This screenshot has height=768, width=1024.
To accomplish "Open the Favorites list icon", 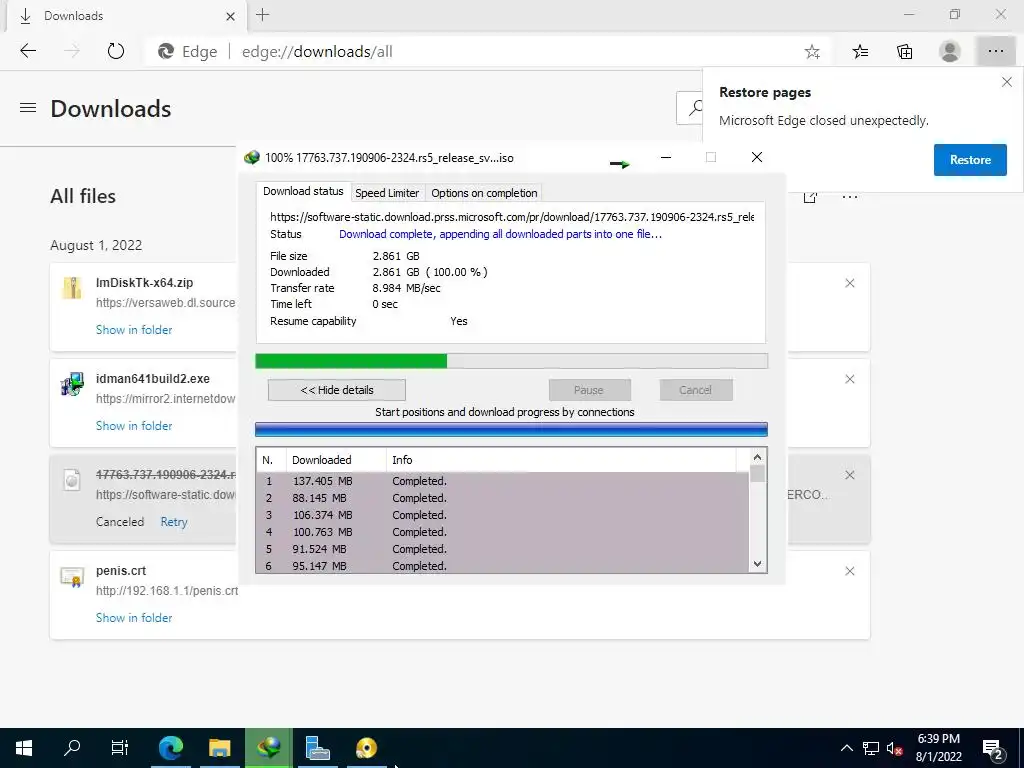I will tap(860, 52).
